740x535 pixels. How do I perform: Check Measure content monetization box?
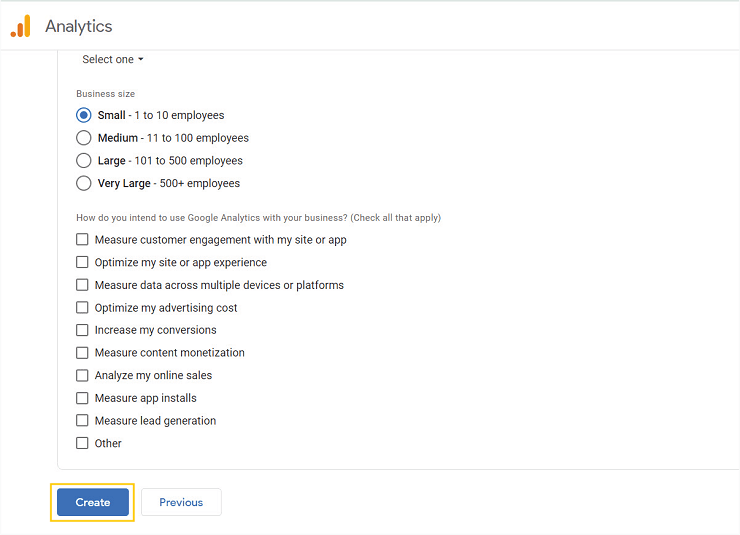[82, 352]
